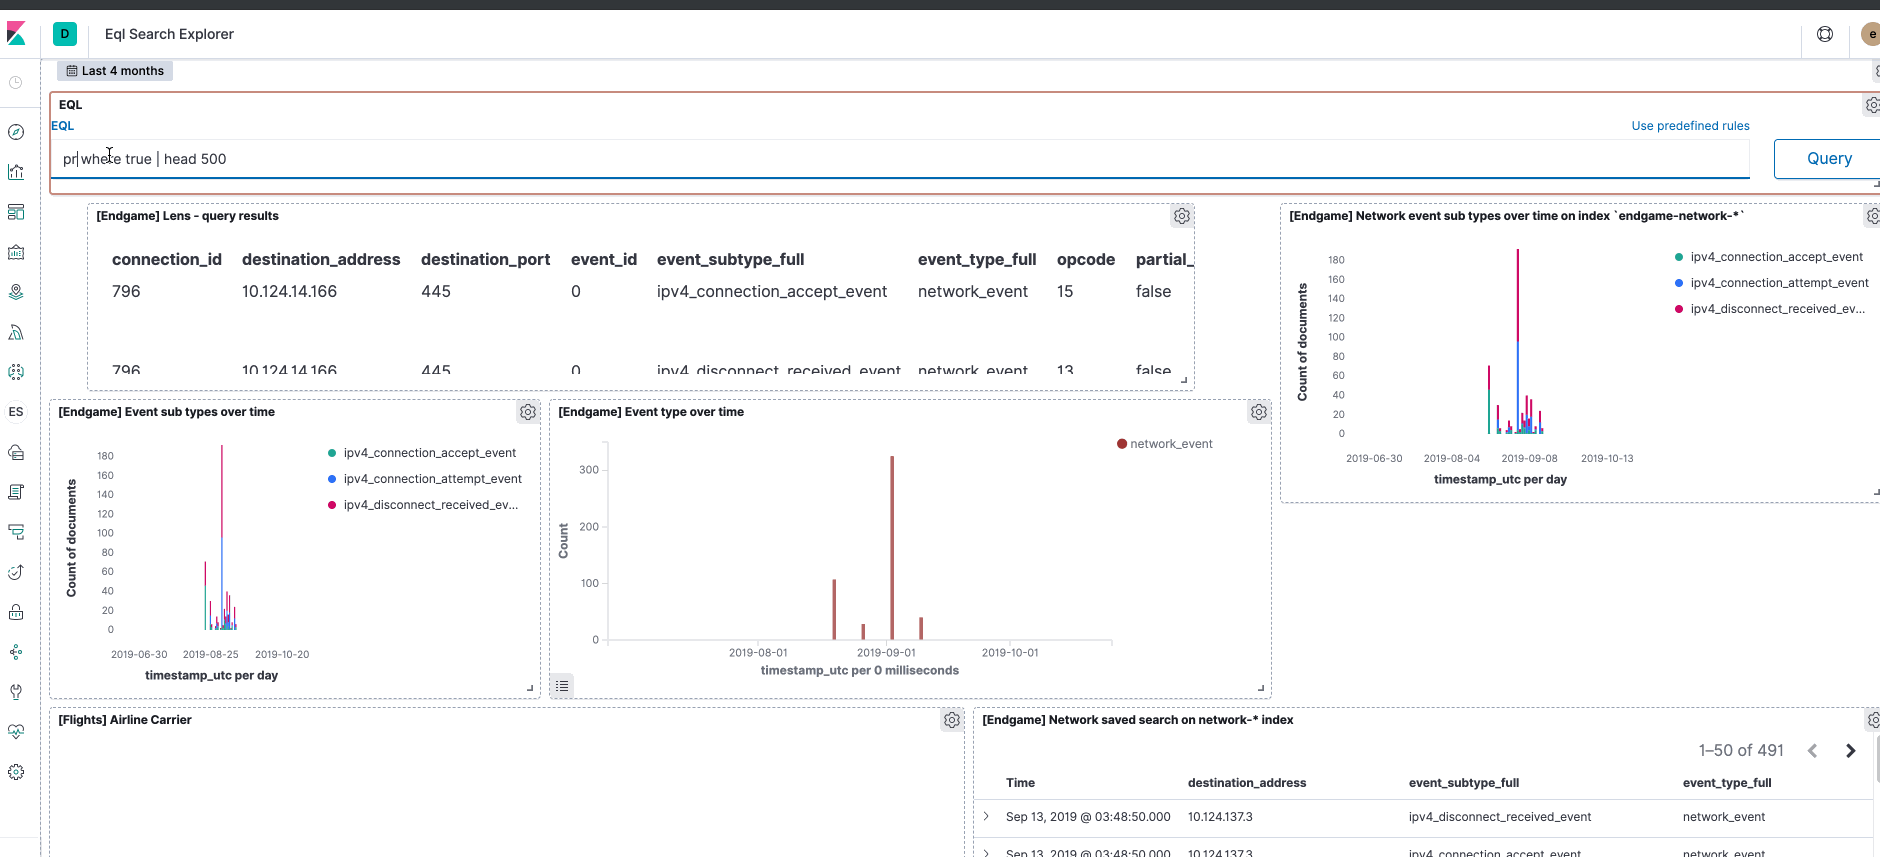Click event_type_full header in saved search table
The height and width of the screenshot is (857, 1880).
click(1727, 783)
